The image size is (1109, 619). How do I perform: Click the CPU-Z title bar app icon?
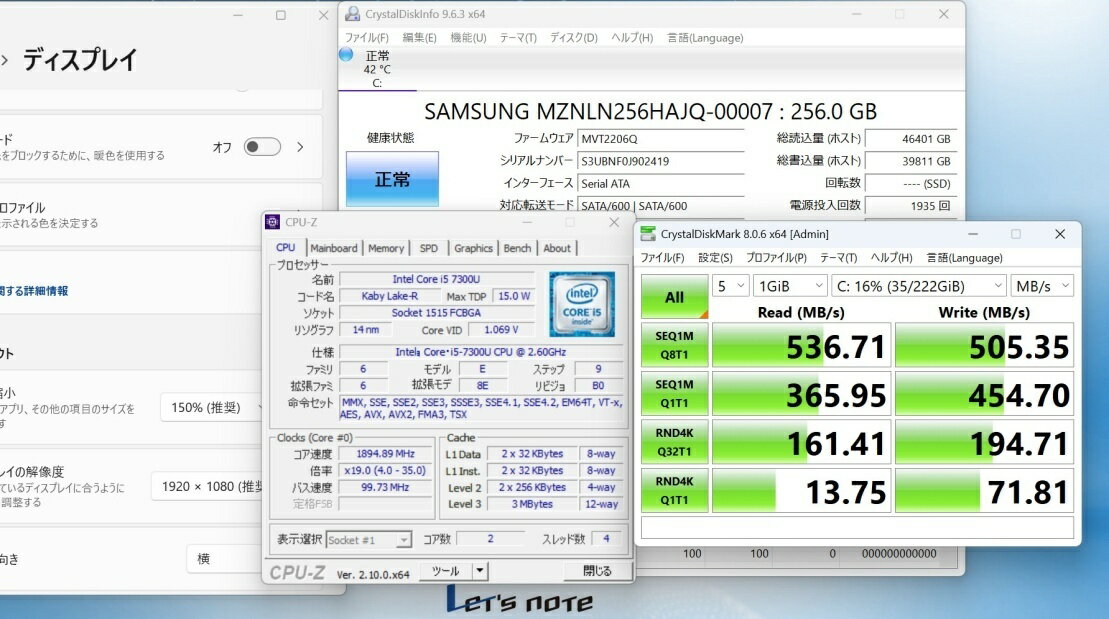(x=273, y=222)
